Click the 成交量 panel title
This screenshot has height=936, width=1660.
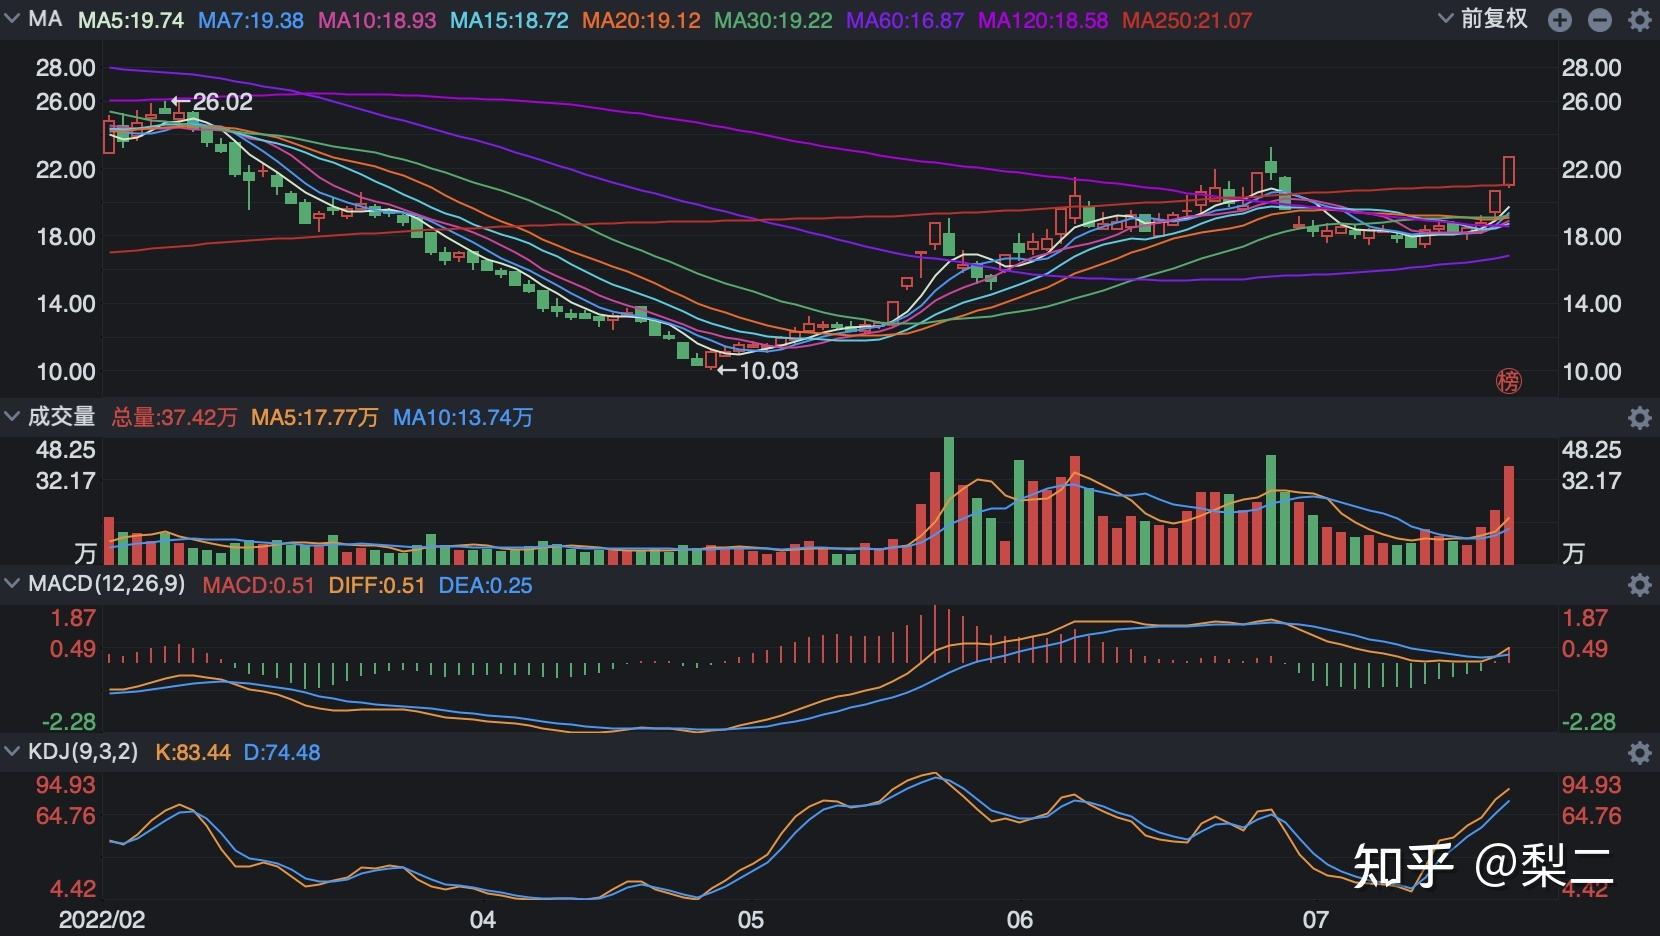point(61,417)
